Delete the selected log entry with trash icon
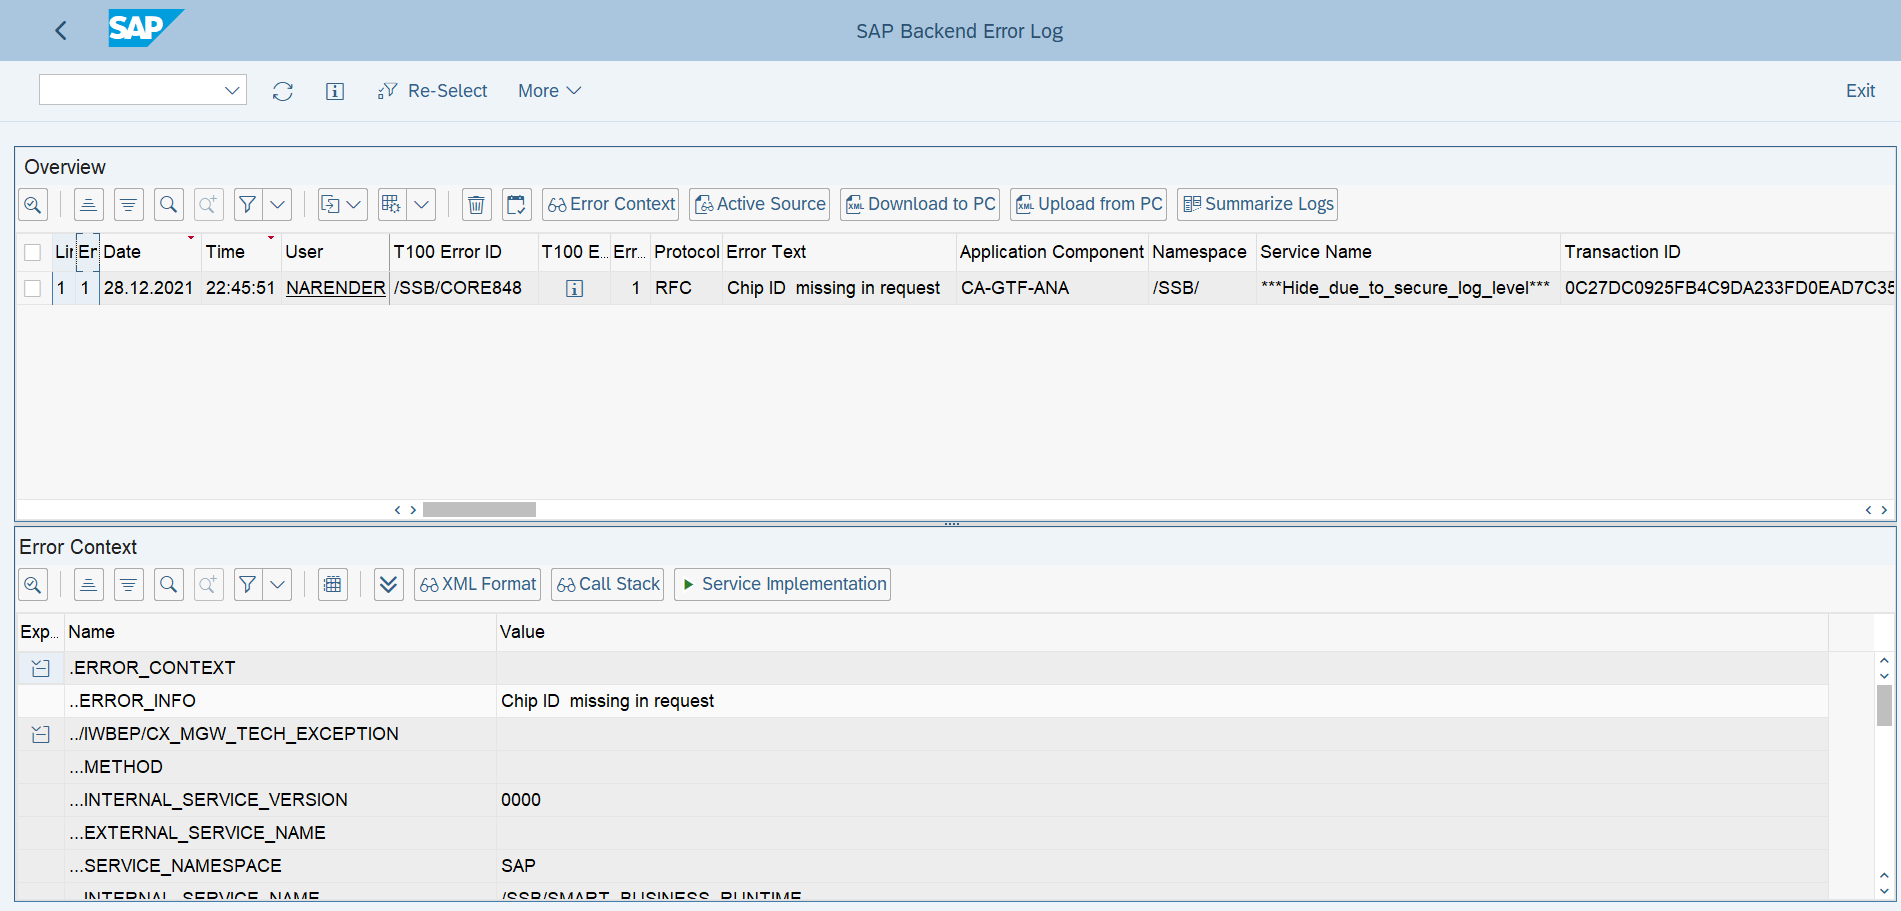Image resolution: width=1901 pixels, height=911 pixels. pos(476,204)
